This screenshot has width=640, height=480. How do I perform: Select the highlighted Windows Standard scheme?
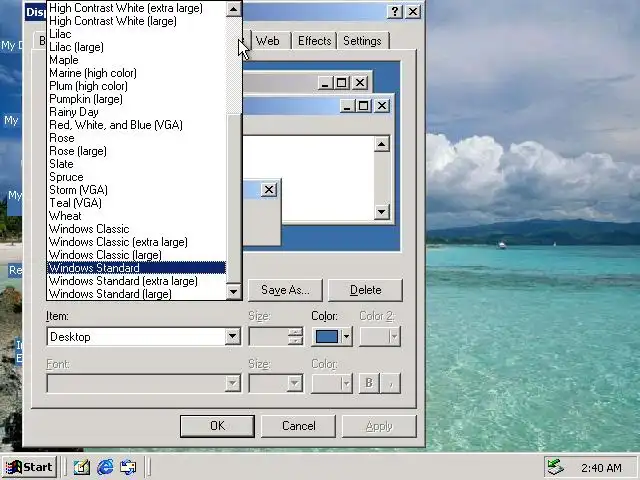coord(136,268)
